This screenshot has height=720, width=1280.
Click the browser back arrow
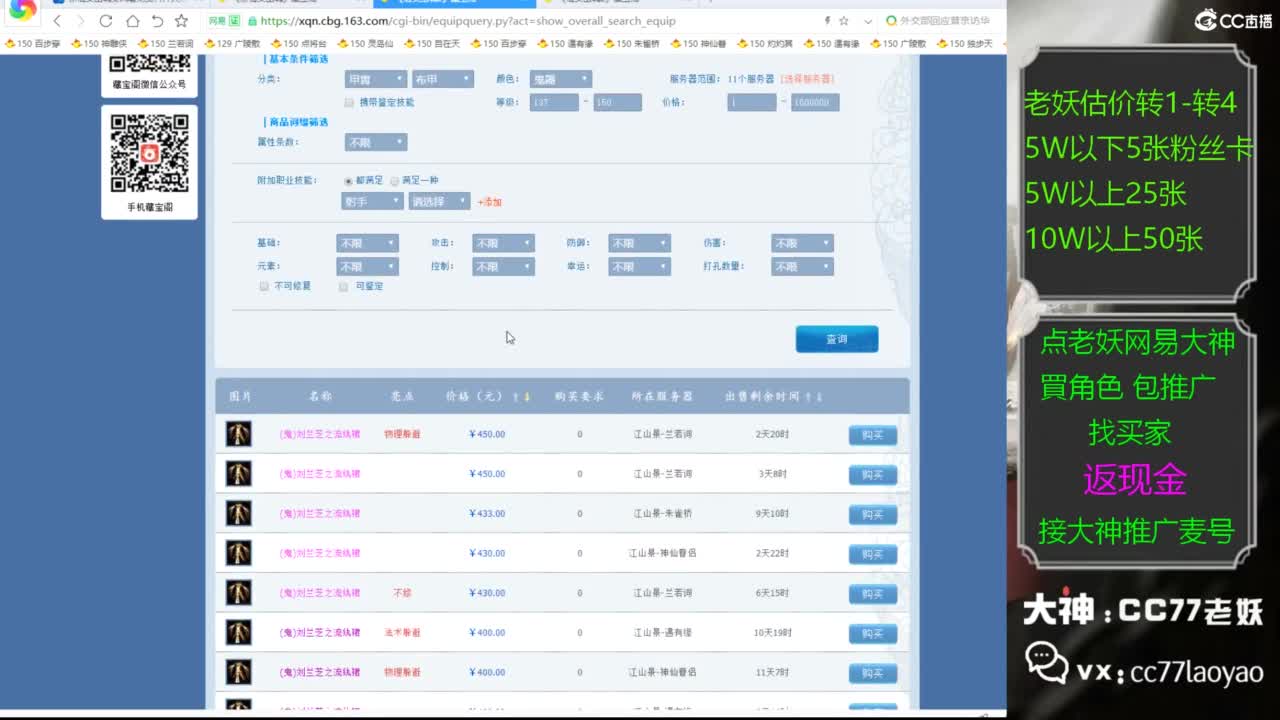point(57,21)
